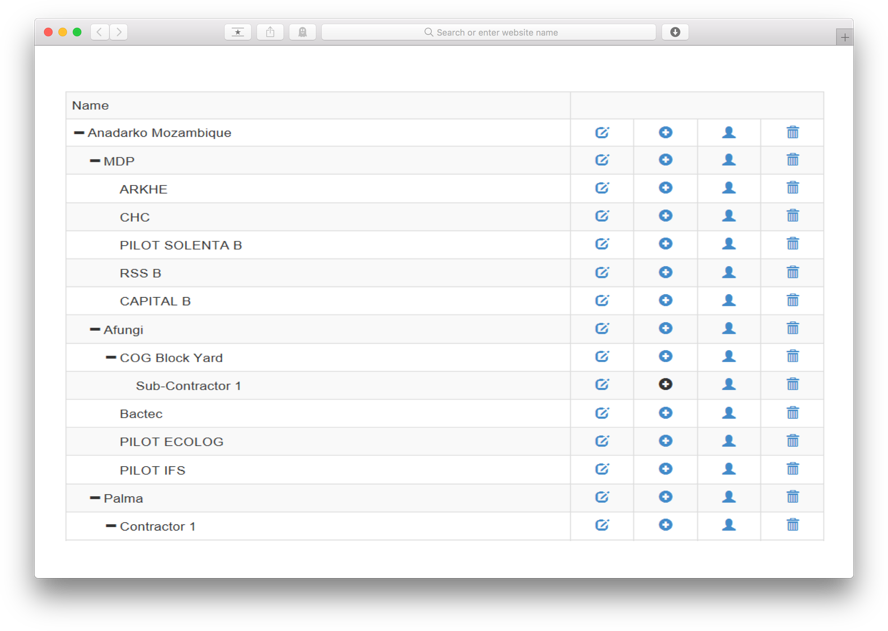Collapse the COG Block Yard node
This screenshot has width=888, height=631.
pyautogui.click(x=111, y=358)
